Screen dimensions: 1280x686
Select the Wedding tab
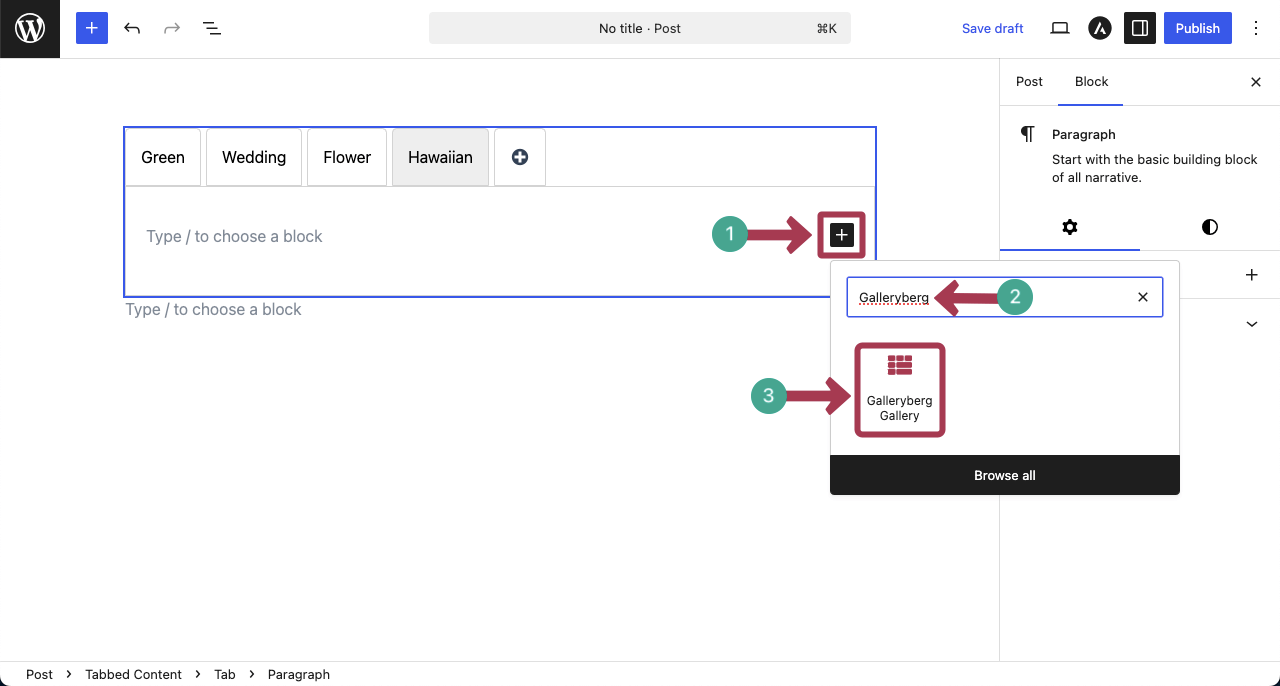254,157
